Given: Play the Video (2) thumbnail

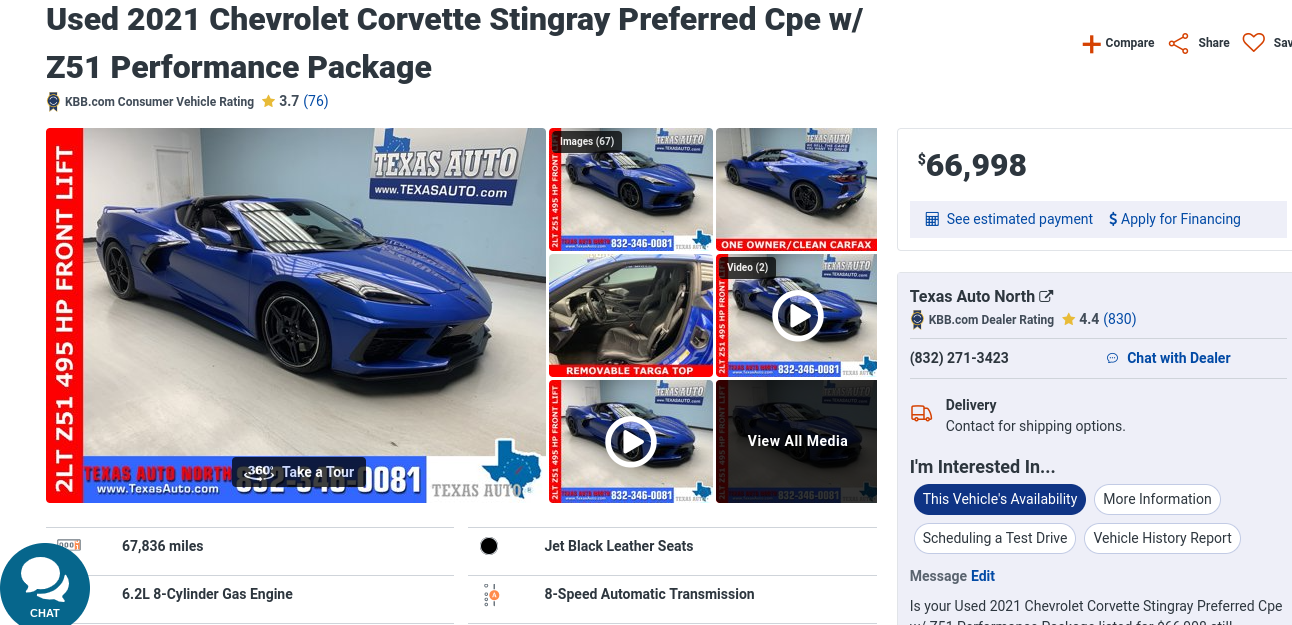Looking at the screenshot, I should [x=797, y=315].
